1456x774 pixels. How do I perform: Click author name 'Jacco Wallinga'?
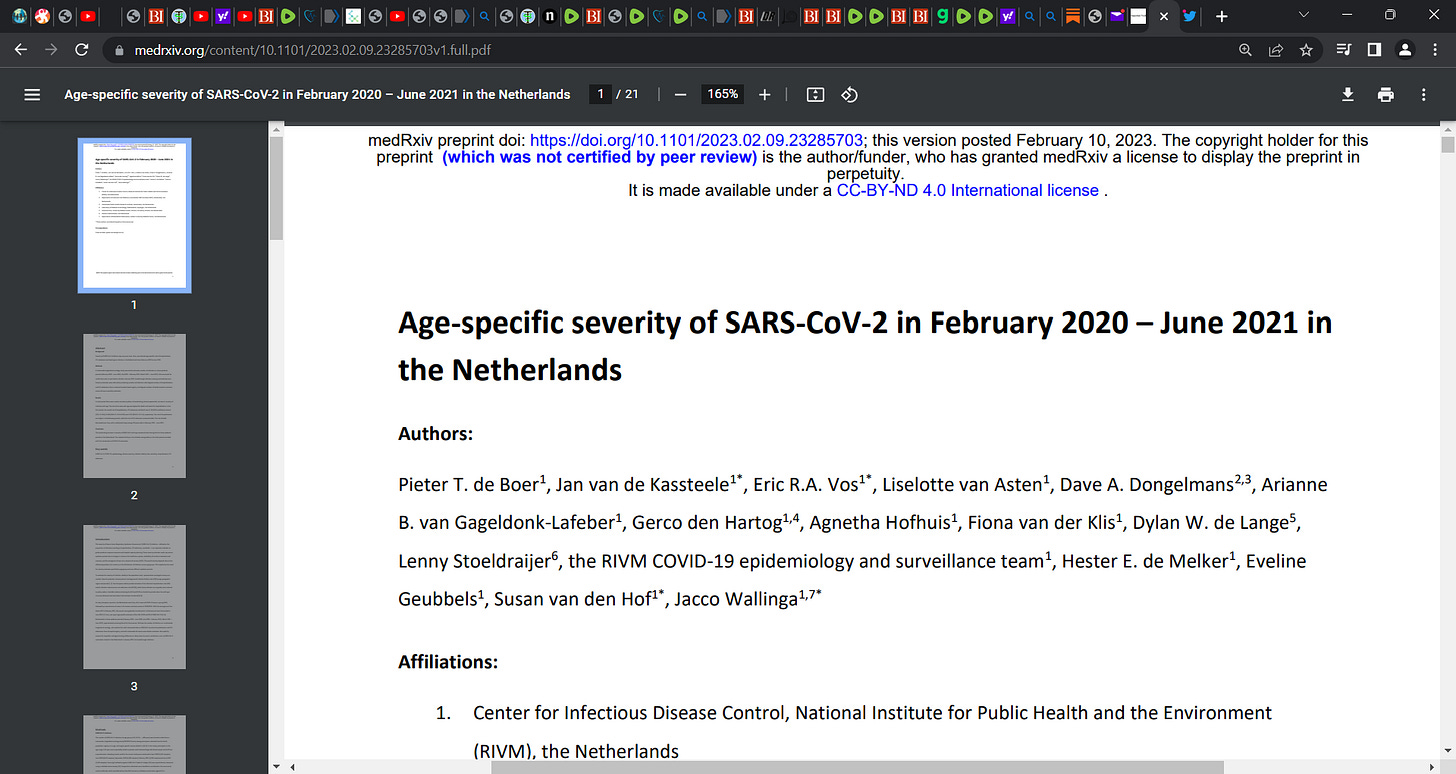coord(736,599)
